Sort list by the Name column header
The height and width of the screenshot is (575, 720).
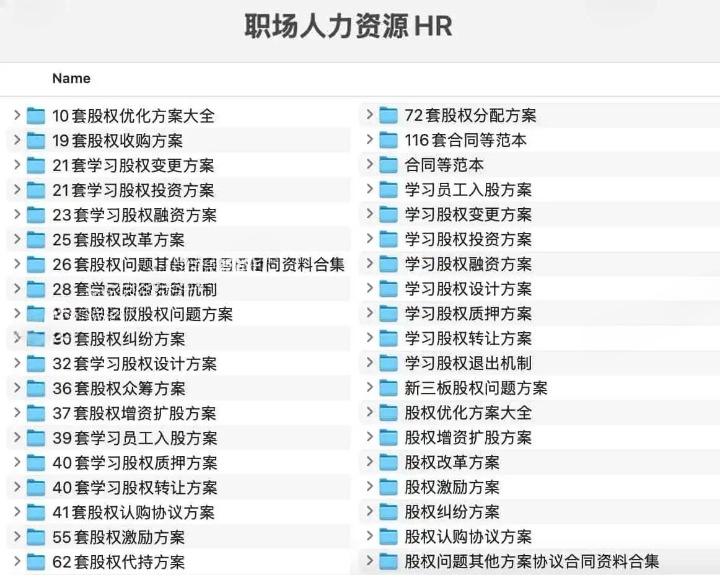(71, 78)
